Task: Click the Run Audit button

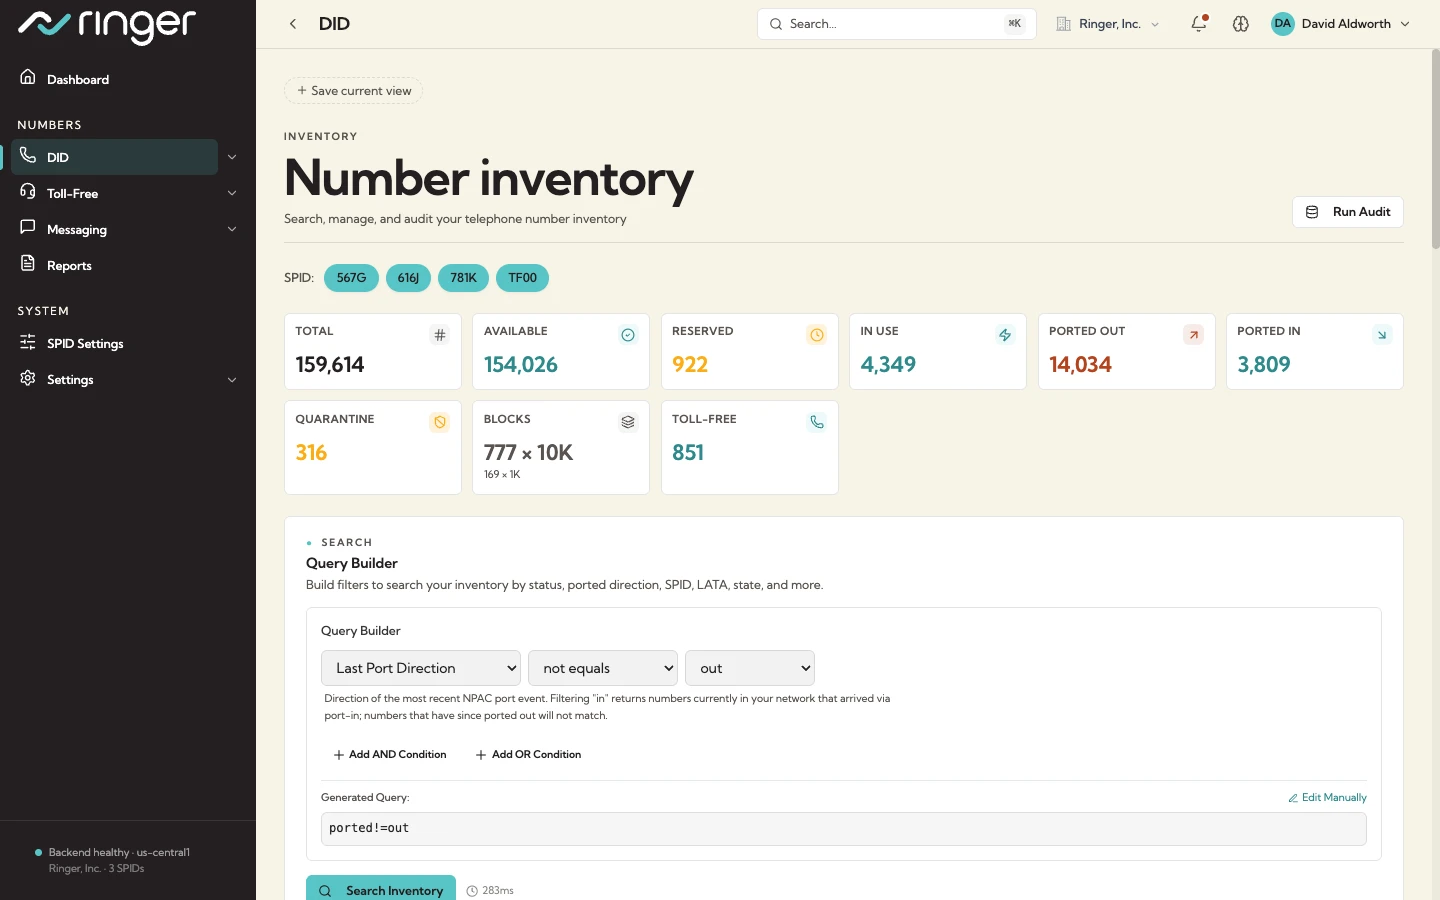Action: tap(1348, 212)
